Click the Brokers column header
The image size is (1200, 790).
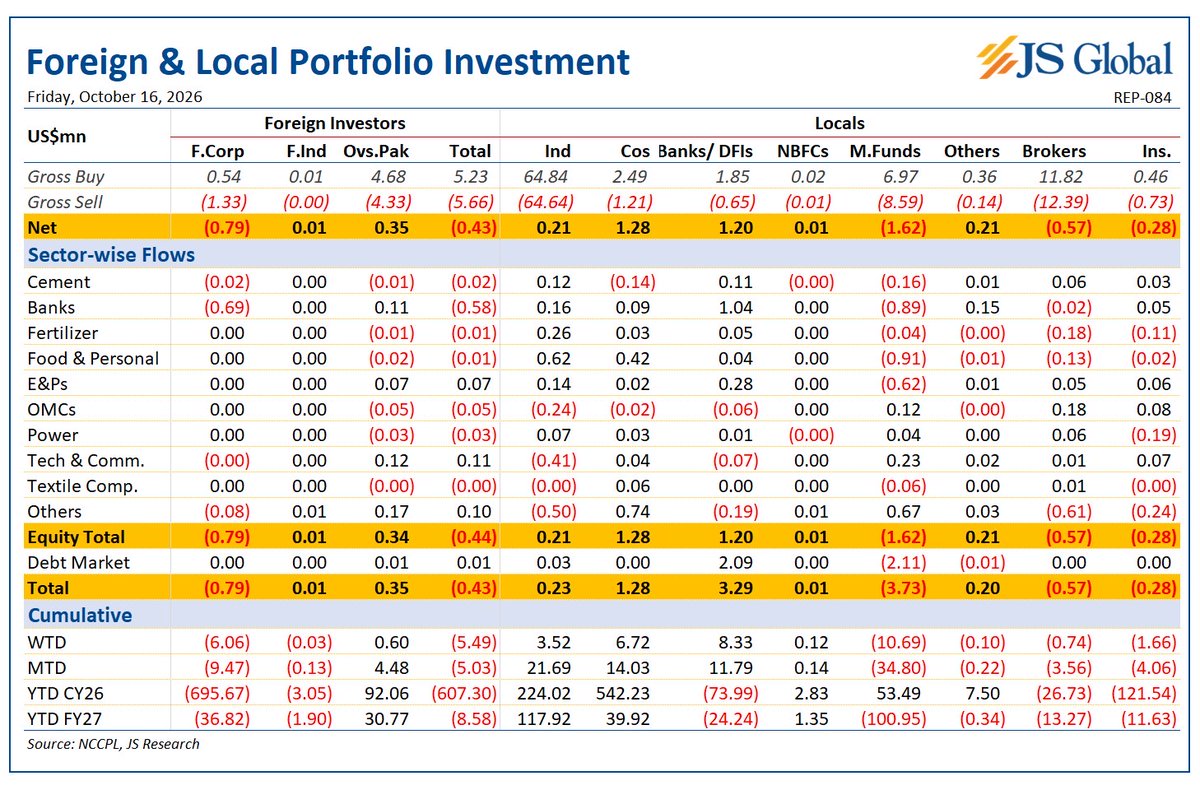(x=1054, y=151)
